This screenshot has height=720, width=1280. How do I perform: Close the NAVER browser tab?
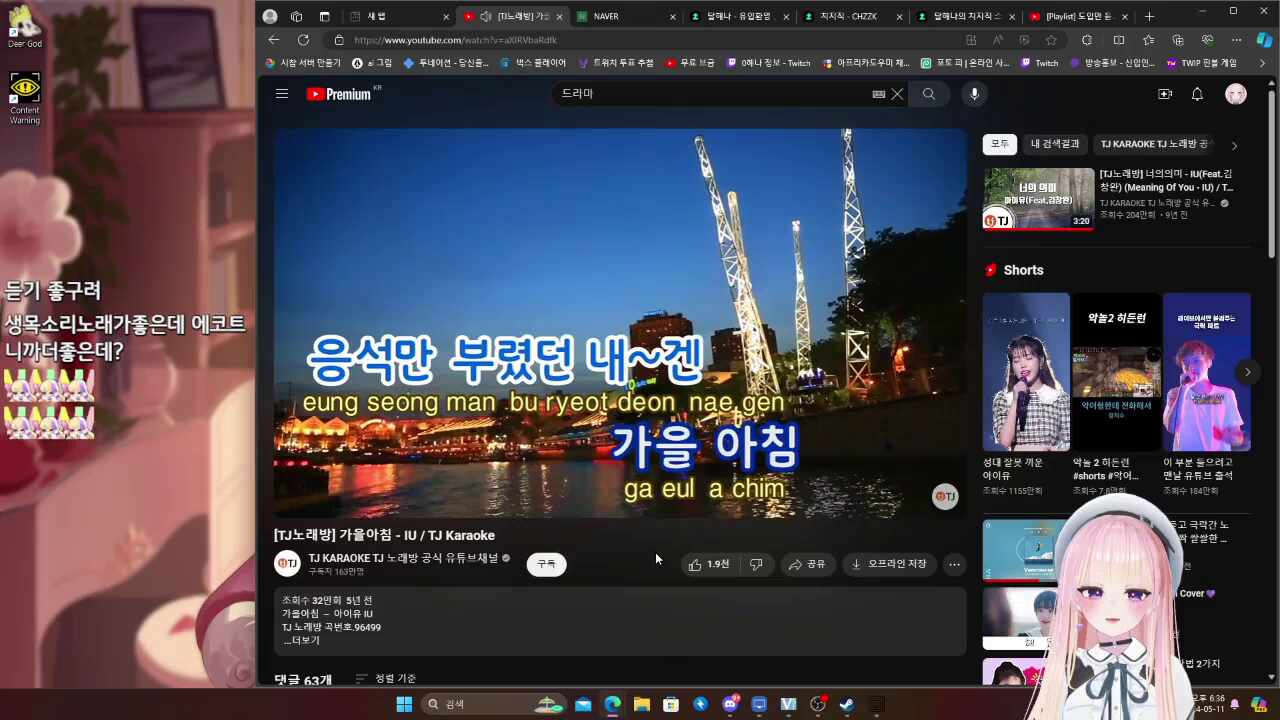click(673, 16)
